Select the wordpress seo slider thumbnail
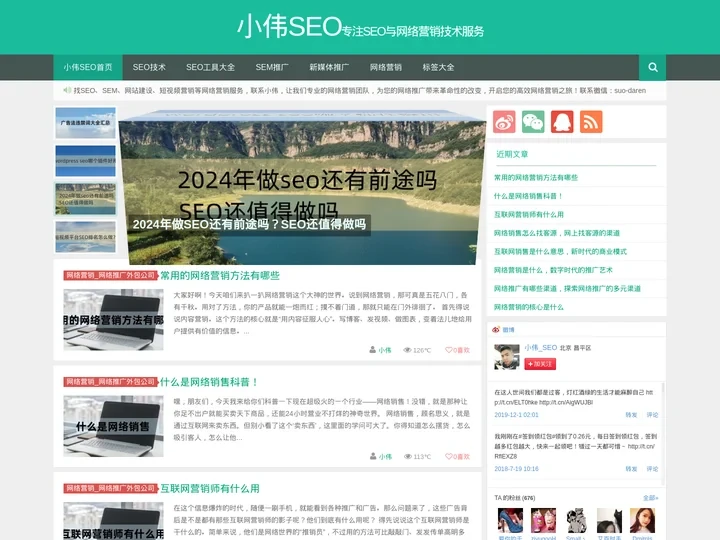 (x=85, y=161)
